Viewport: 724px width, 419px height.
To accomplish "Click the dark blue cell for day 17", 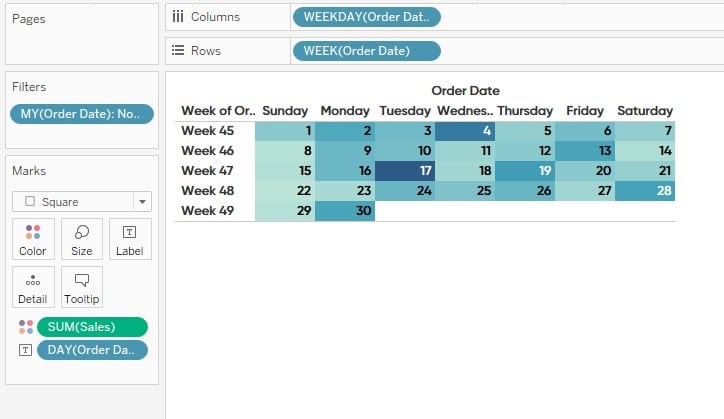I will (x=405, y=171).
